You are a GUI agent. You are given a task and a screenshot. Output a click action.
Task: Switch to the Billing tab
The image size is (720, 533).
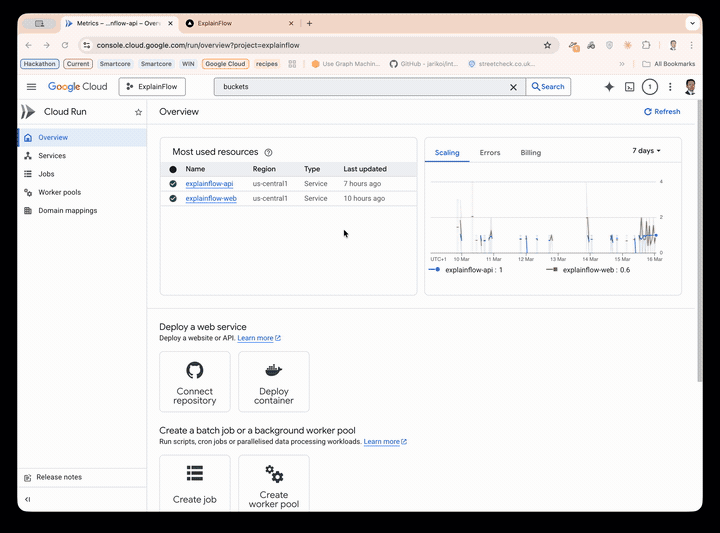click(530, 152)
